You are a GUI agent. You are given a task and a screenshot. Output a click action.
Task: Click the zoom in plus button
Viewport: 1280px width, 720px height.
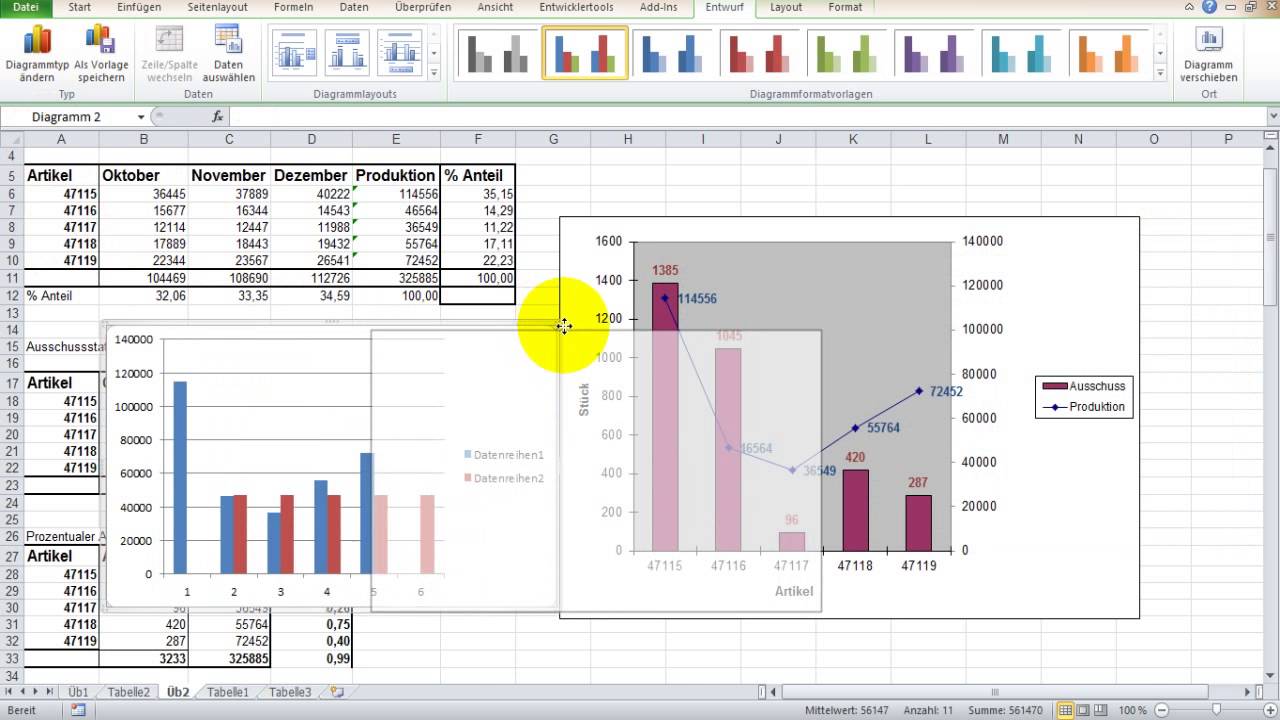coord(1270,710)
